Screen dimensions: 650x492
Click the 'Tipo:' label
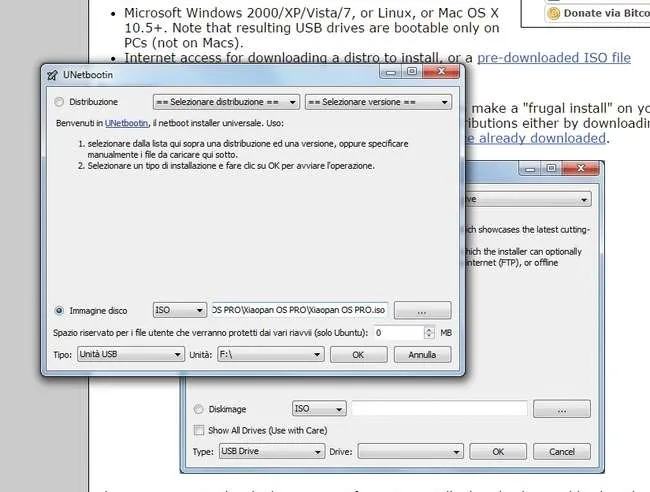click(x=63, y=355)
